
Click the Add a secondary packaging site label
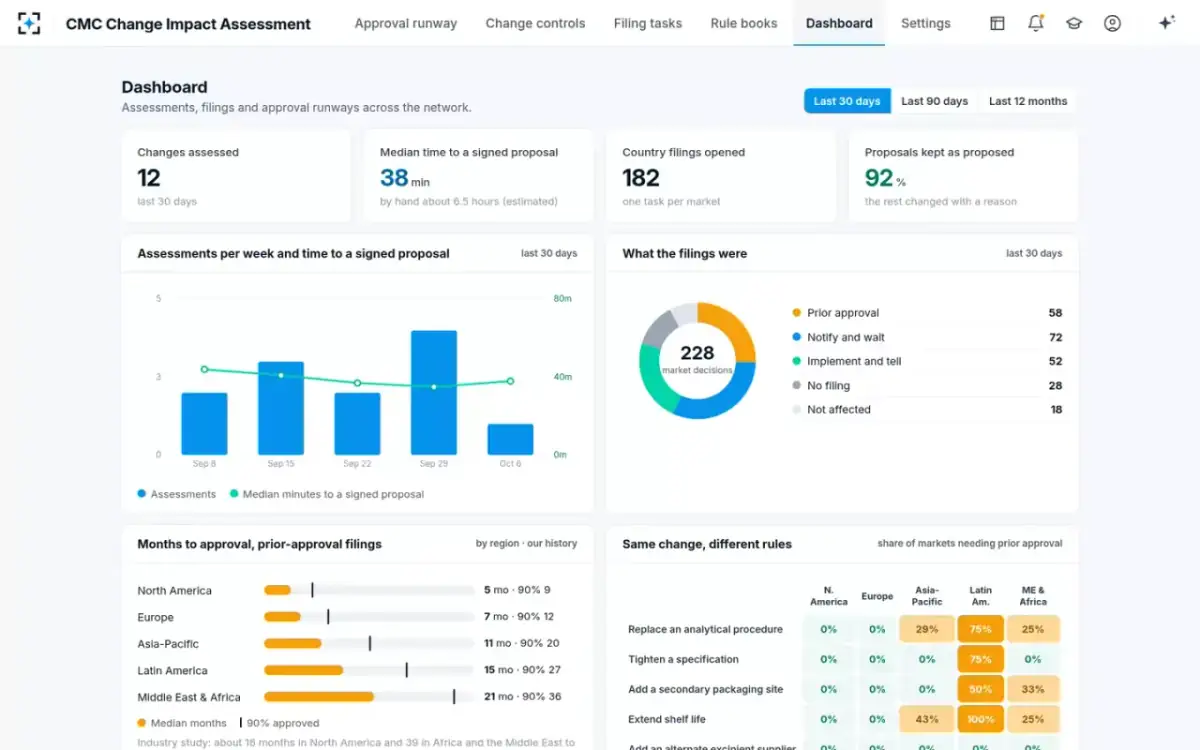click(x=705, y=689)
